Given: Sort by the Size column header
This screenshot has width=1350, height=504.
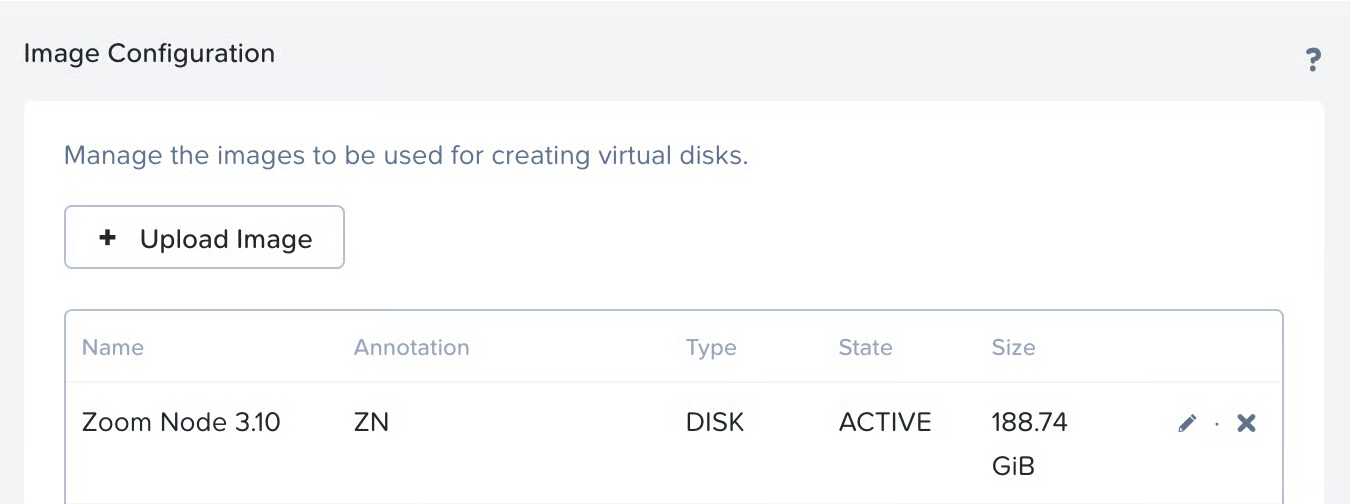Looking at the screenshot, I should (1013, 348).
